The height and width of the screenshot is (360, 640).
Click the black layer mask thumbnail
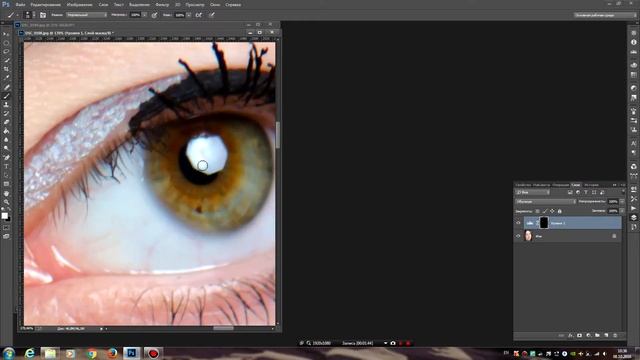pos(544,222)
